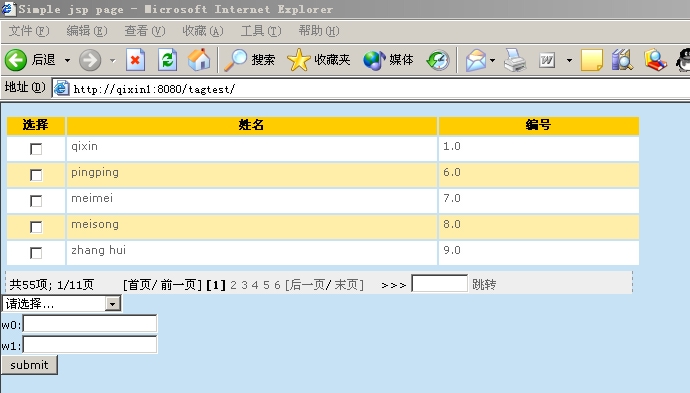Select the zhang hui row checkbox

point(36,253)
